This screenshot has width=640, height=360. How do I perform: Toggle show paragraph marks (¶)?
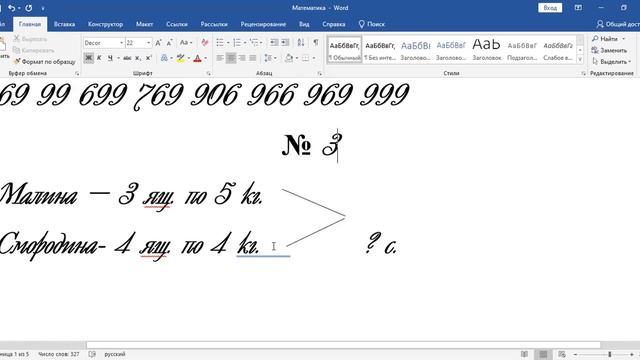tap(316, 42)
